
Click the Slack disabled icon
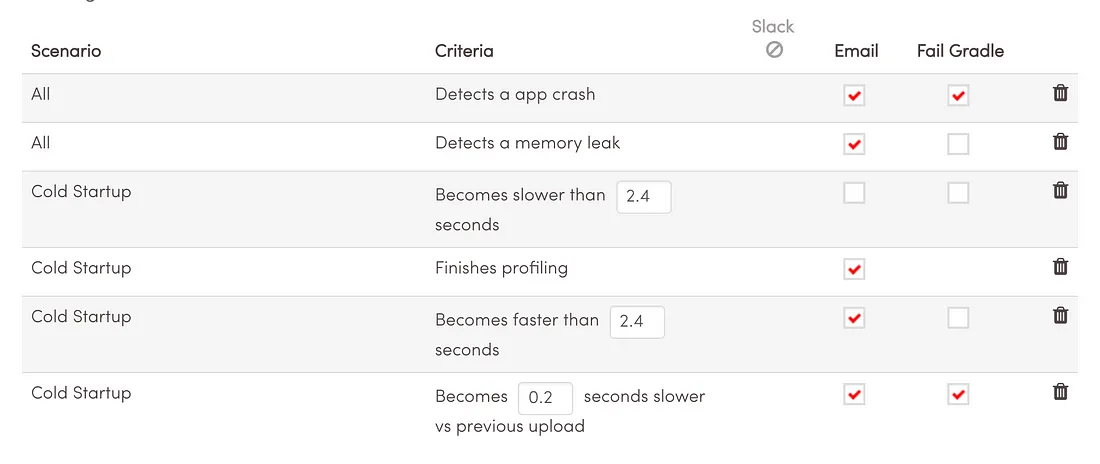pos(774,50)
